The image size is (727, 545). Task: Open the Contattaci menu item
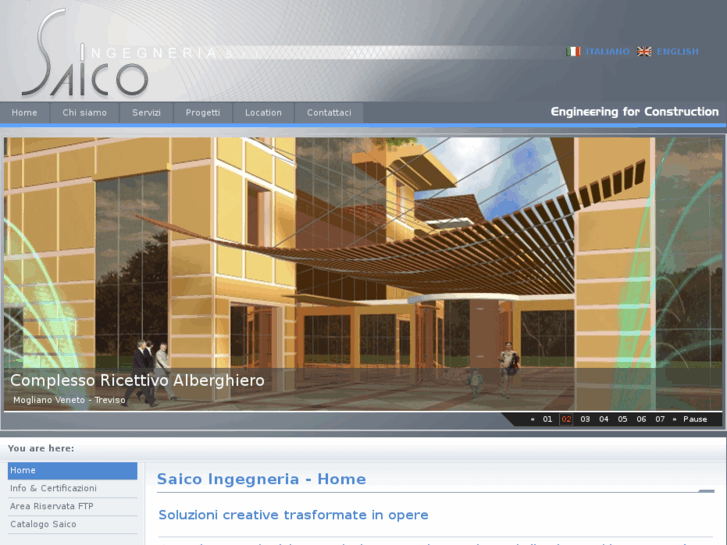click(329, 113)
